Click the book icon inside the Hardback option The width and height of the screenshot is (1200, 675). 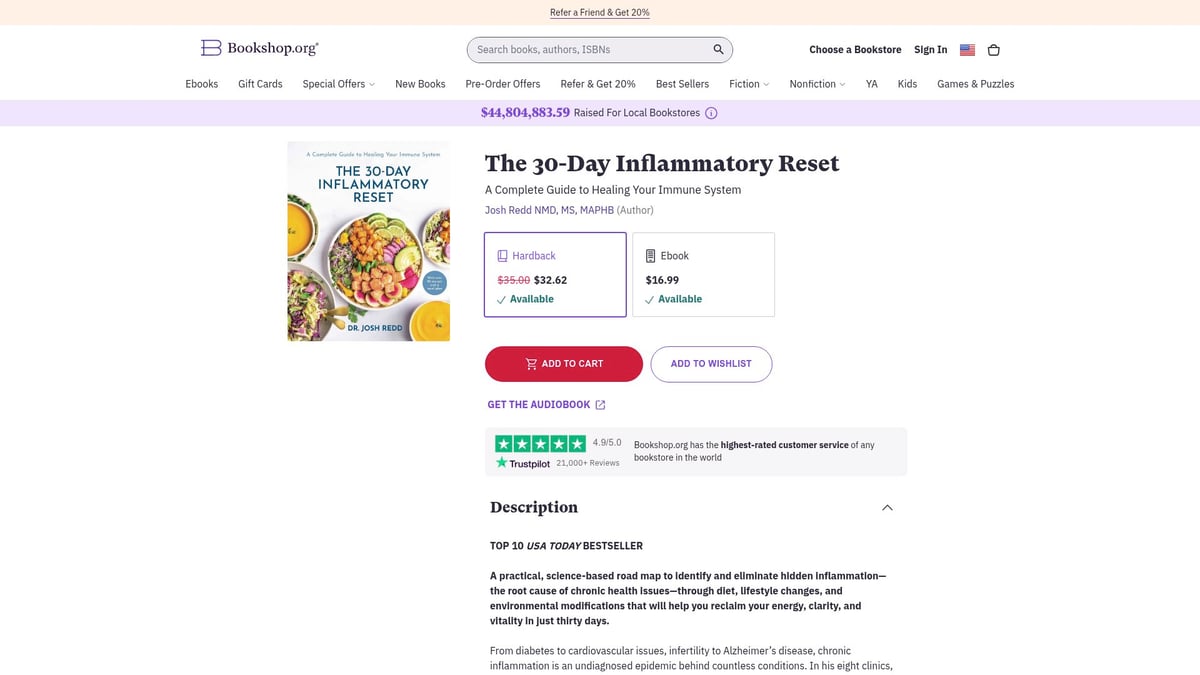pos(503,255)
